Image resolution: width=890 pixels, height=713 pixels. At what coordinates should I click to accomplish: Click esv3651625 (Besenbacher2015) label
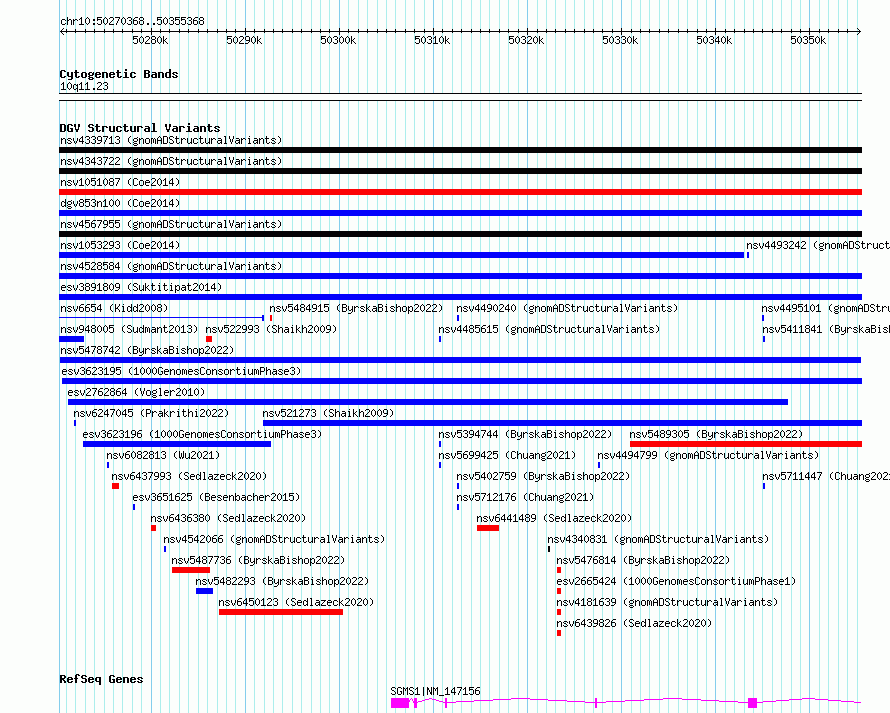tap(216, 497)
